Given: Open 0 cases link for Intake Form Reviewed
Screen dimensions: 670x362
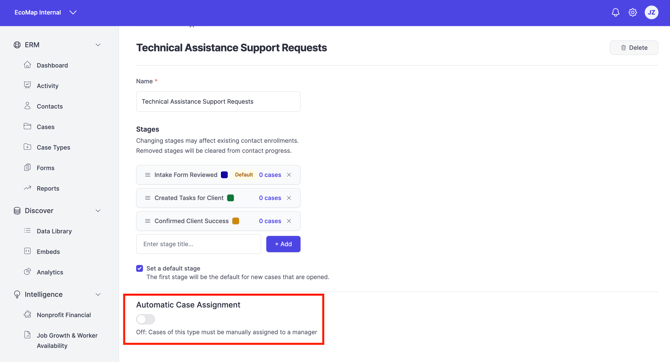Looking at the screenshot, I should tap(270, 175).
